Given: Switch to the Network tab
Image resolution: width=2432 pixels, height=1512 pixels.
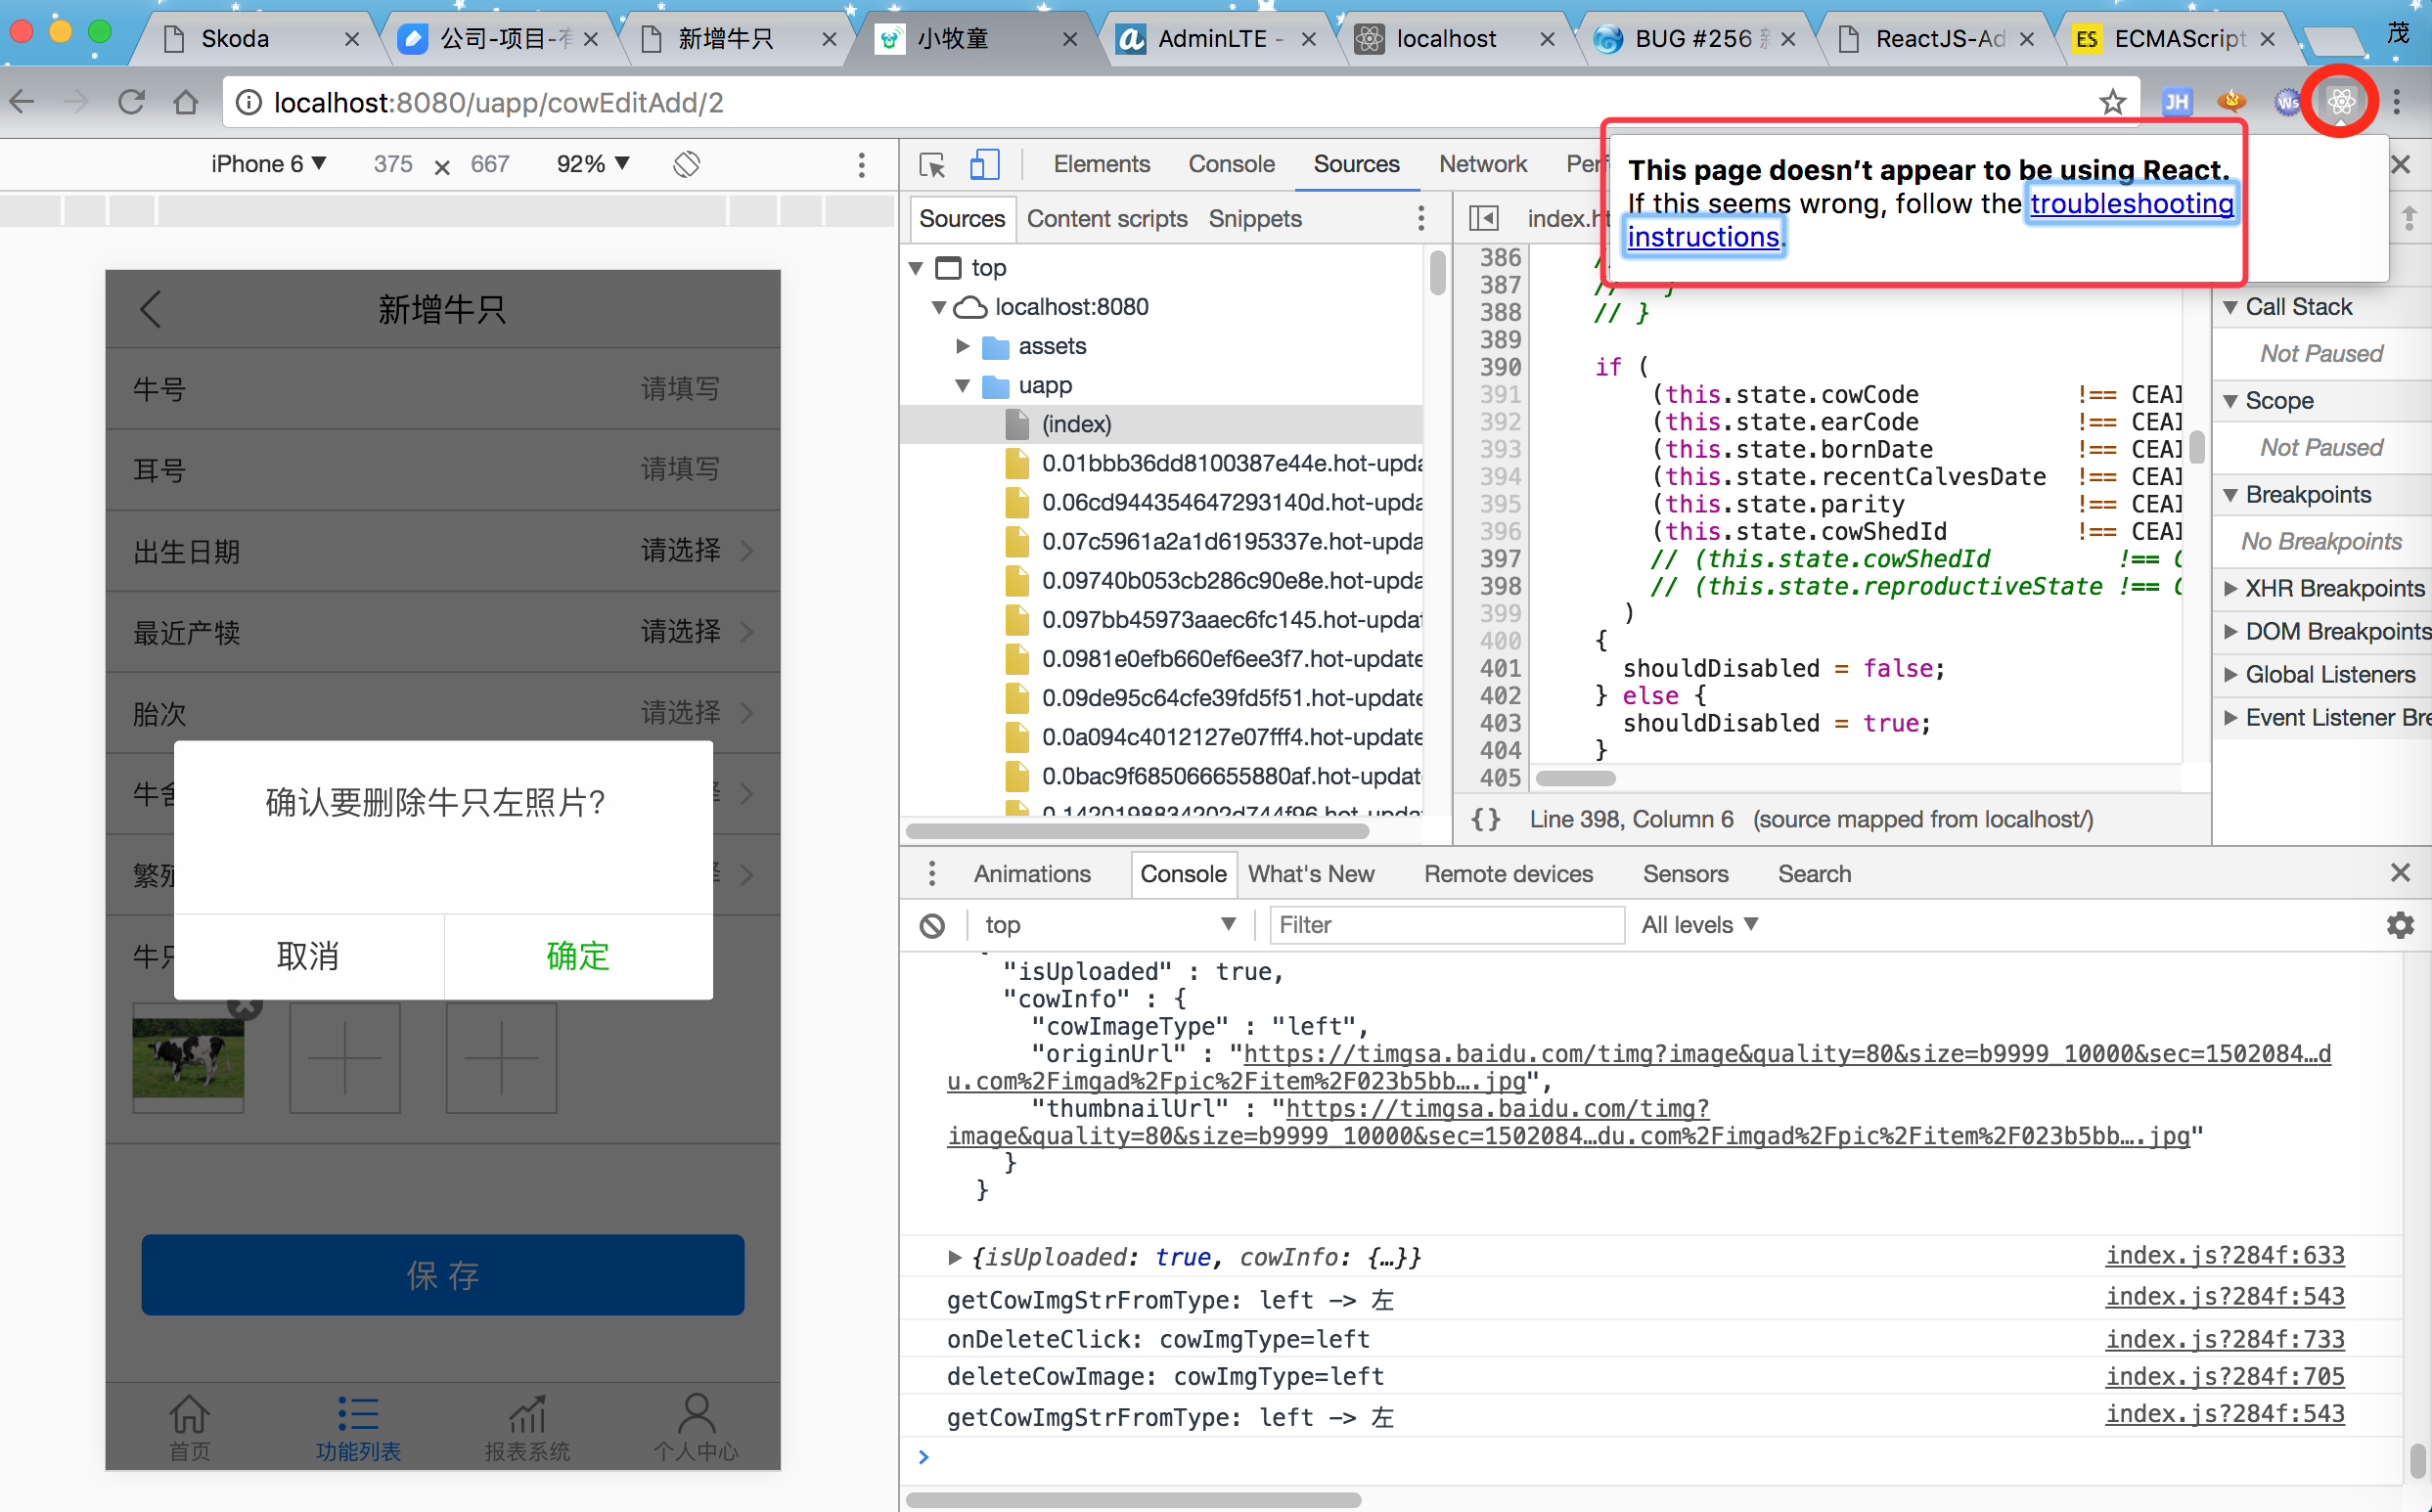Looking at the screenshot, I should pos(1482,164).
